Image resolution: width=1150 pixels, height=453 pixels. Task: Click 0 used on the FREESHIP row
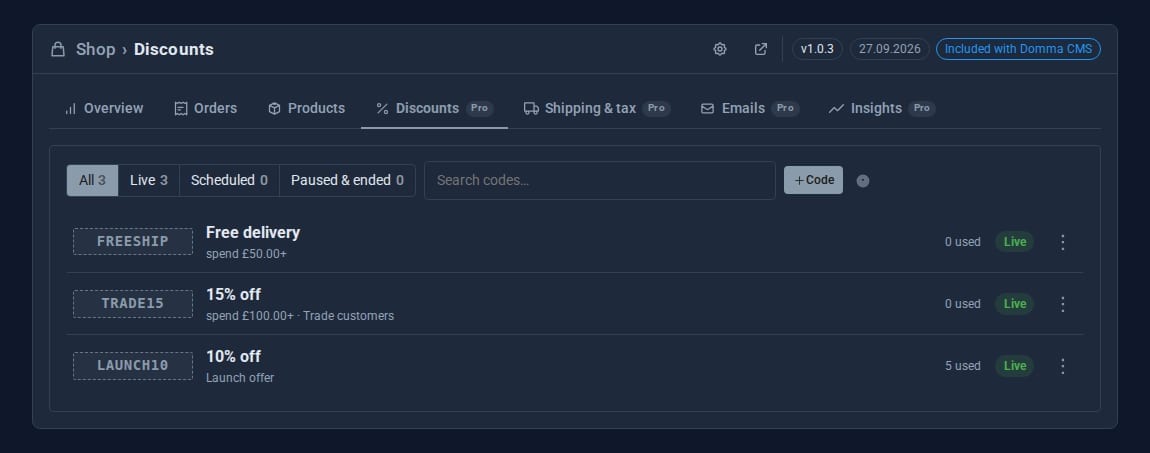pos(962,242)
